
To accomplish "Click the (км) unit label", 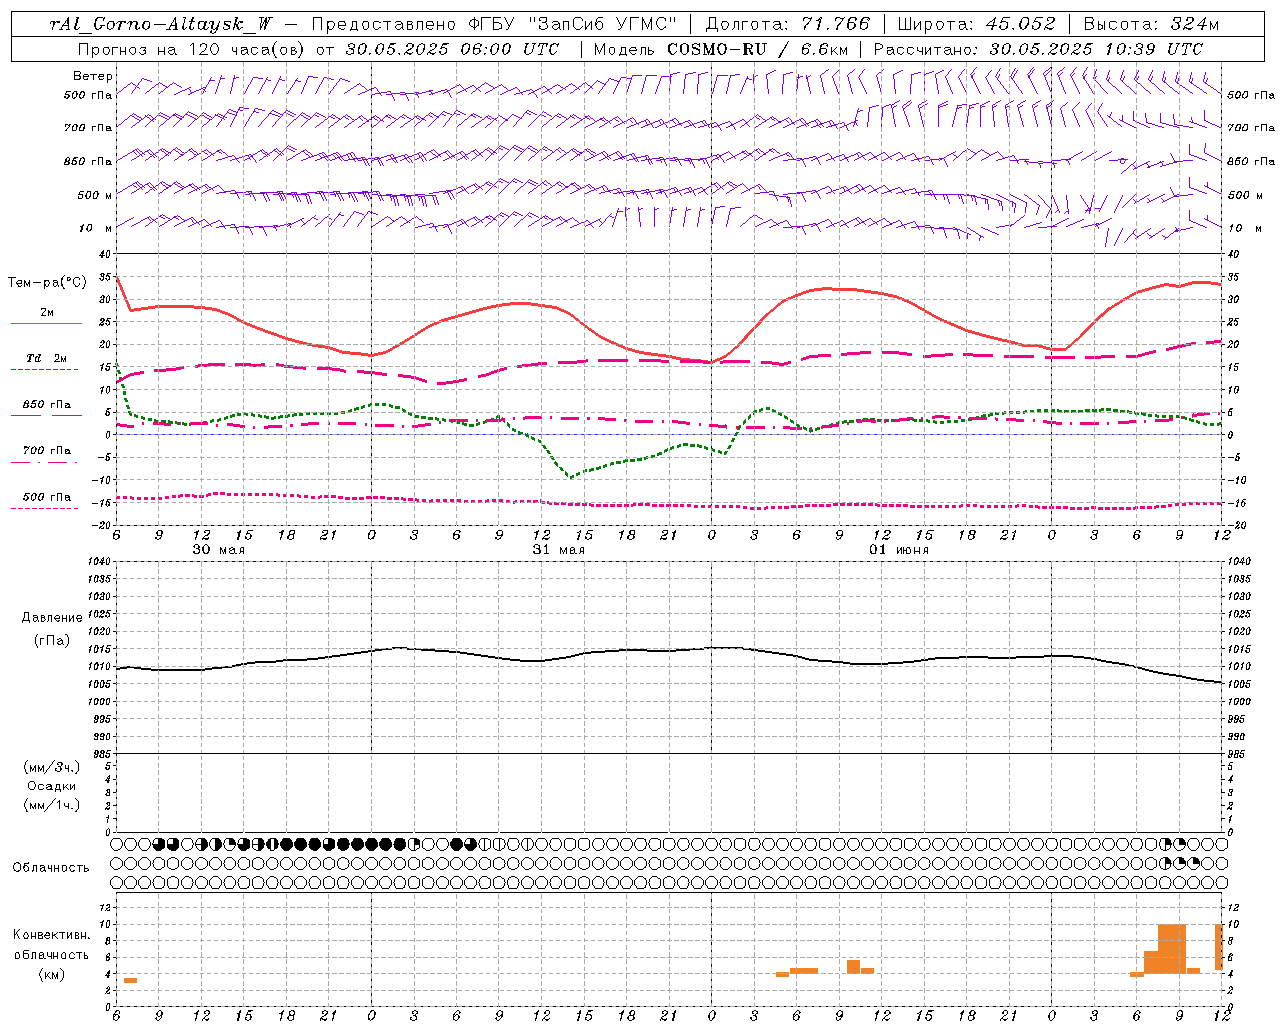I will click(51, 974).
